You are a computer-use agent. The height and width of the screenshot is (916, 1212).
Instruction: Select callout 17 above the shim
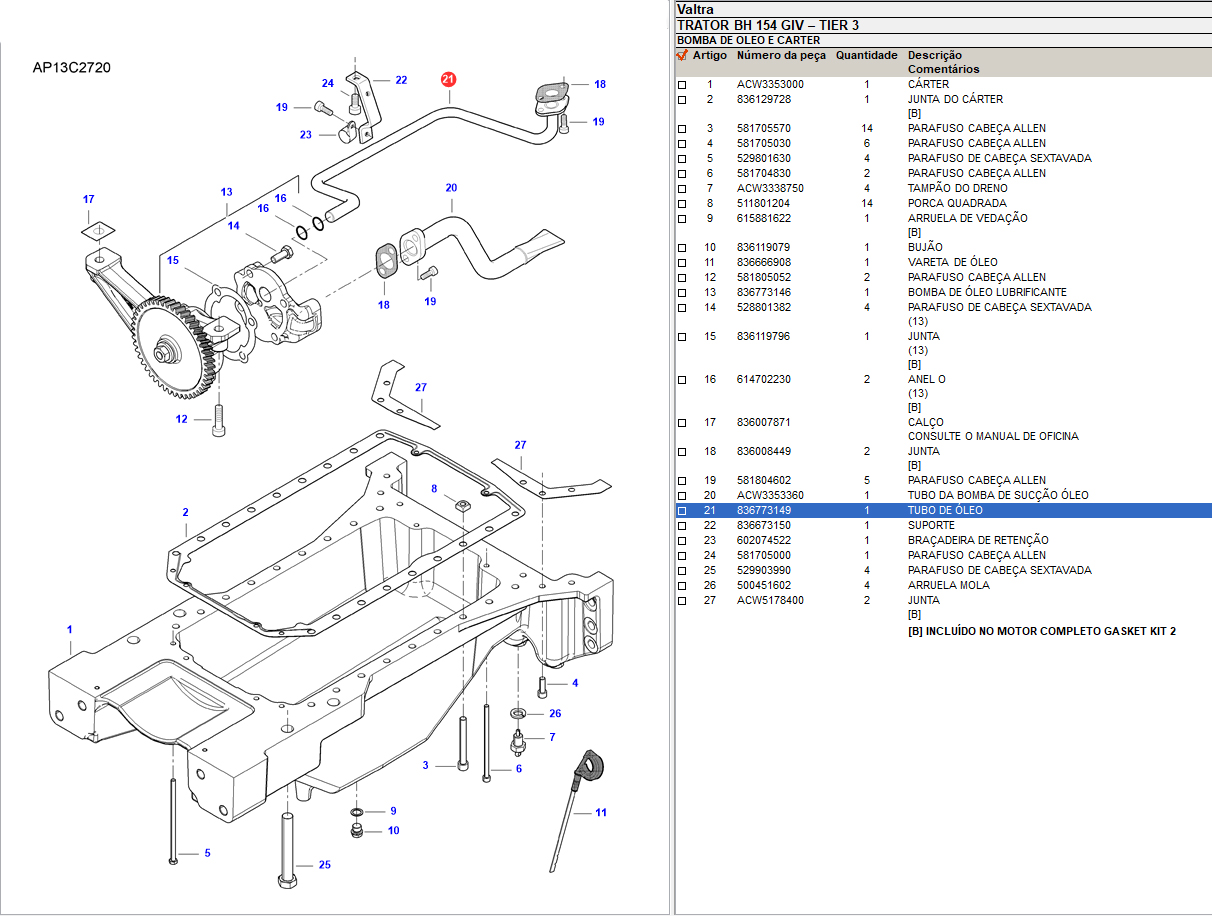tap(88, 199)
